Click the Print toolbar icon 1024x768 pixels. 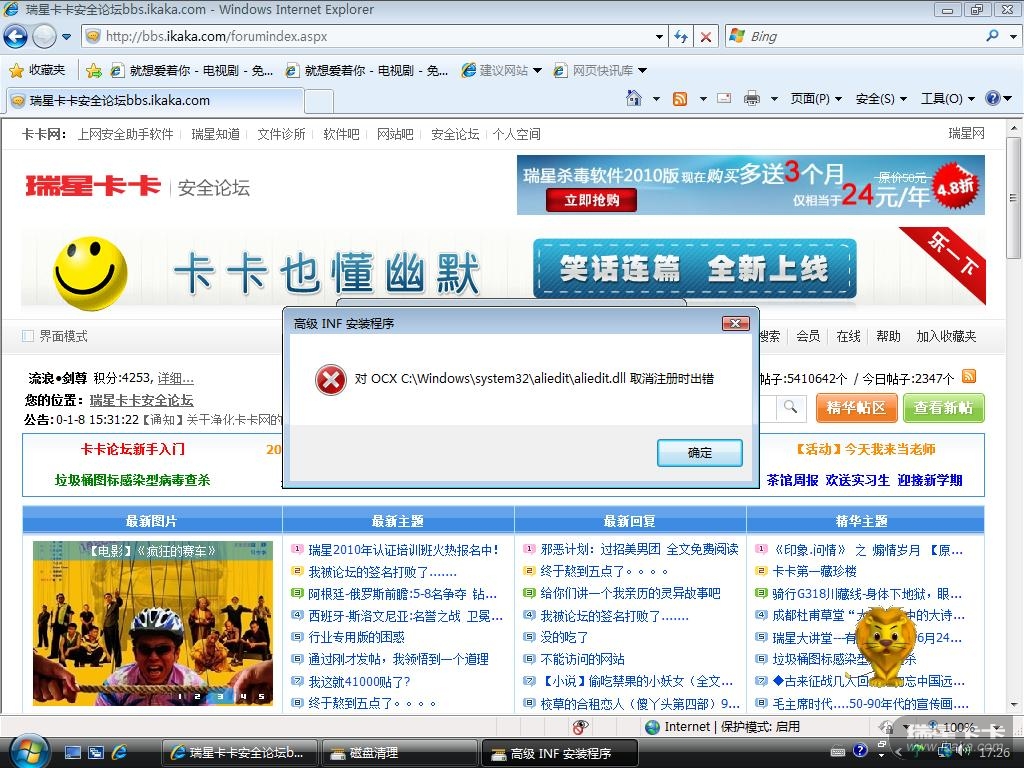(x=752, y=99)
